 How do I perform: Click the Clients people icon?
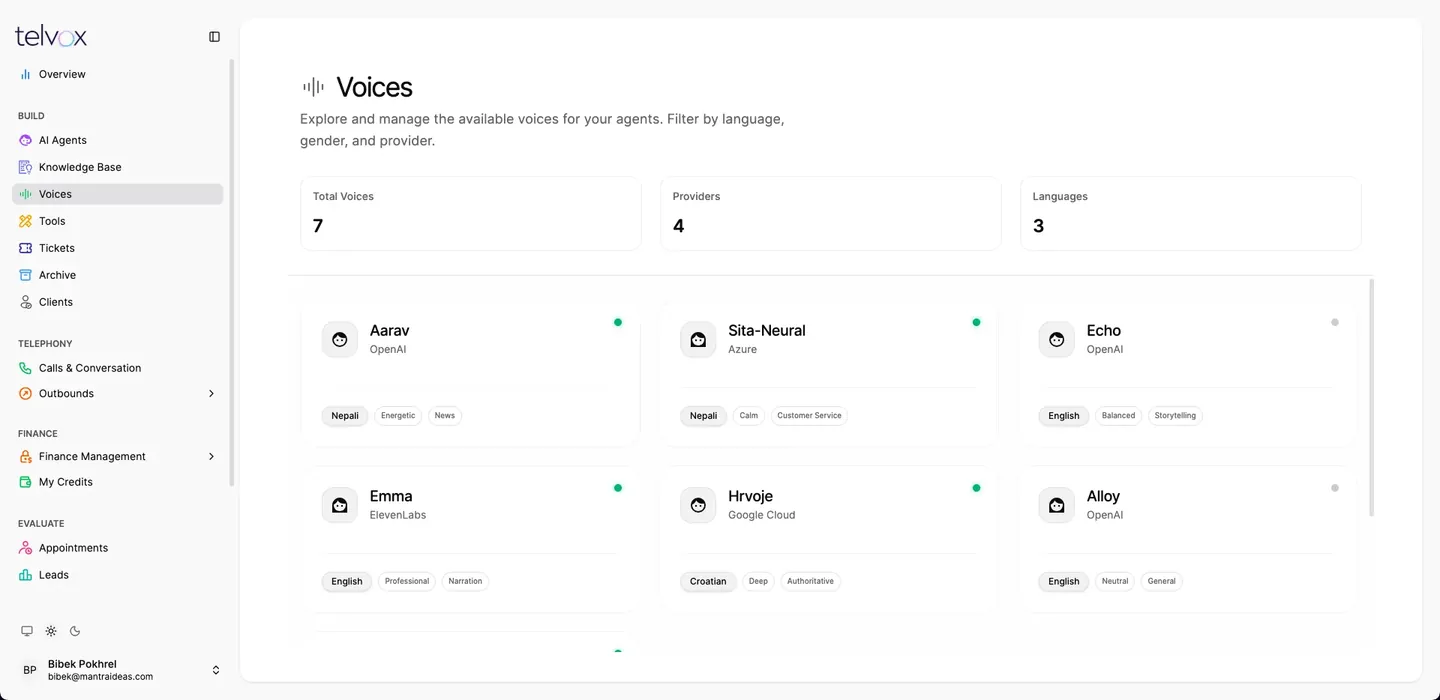(26, 302)
